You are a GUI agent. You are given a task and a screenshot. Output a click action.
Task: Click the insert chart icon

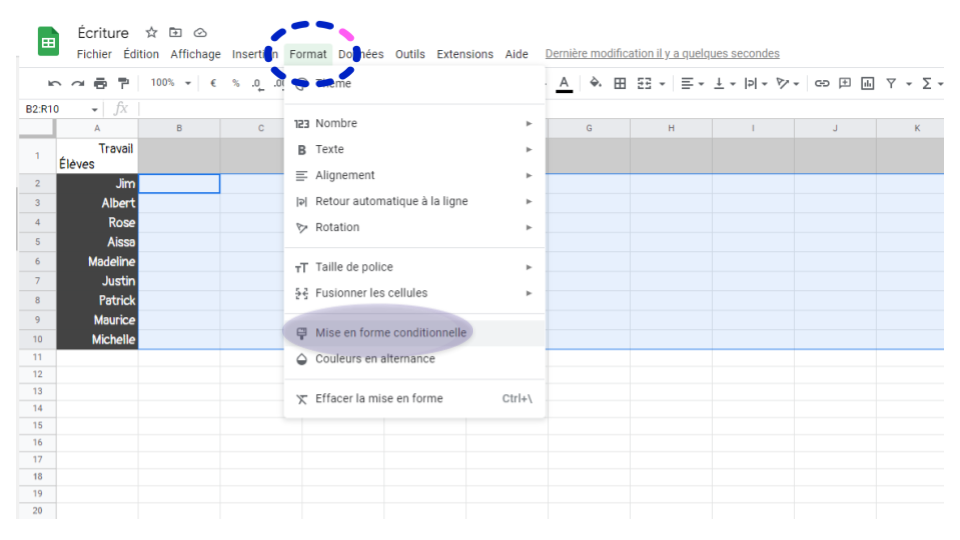(867, 83)
